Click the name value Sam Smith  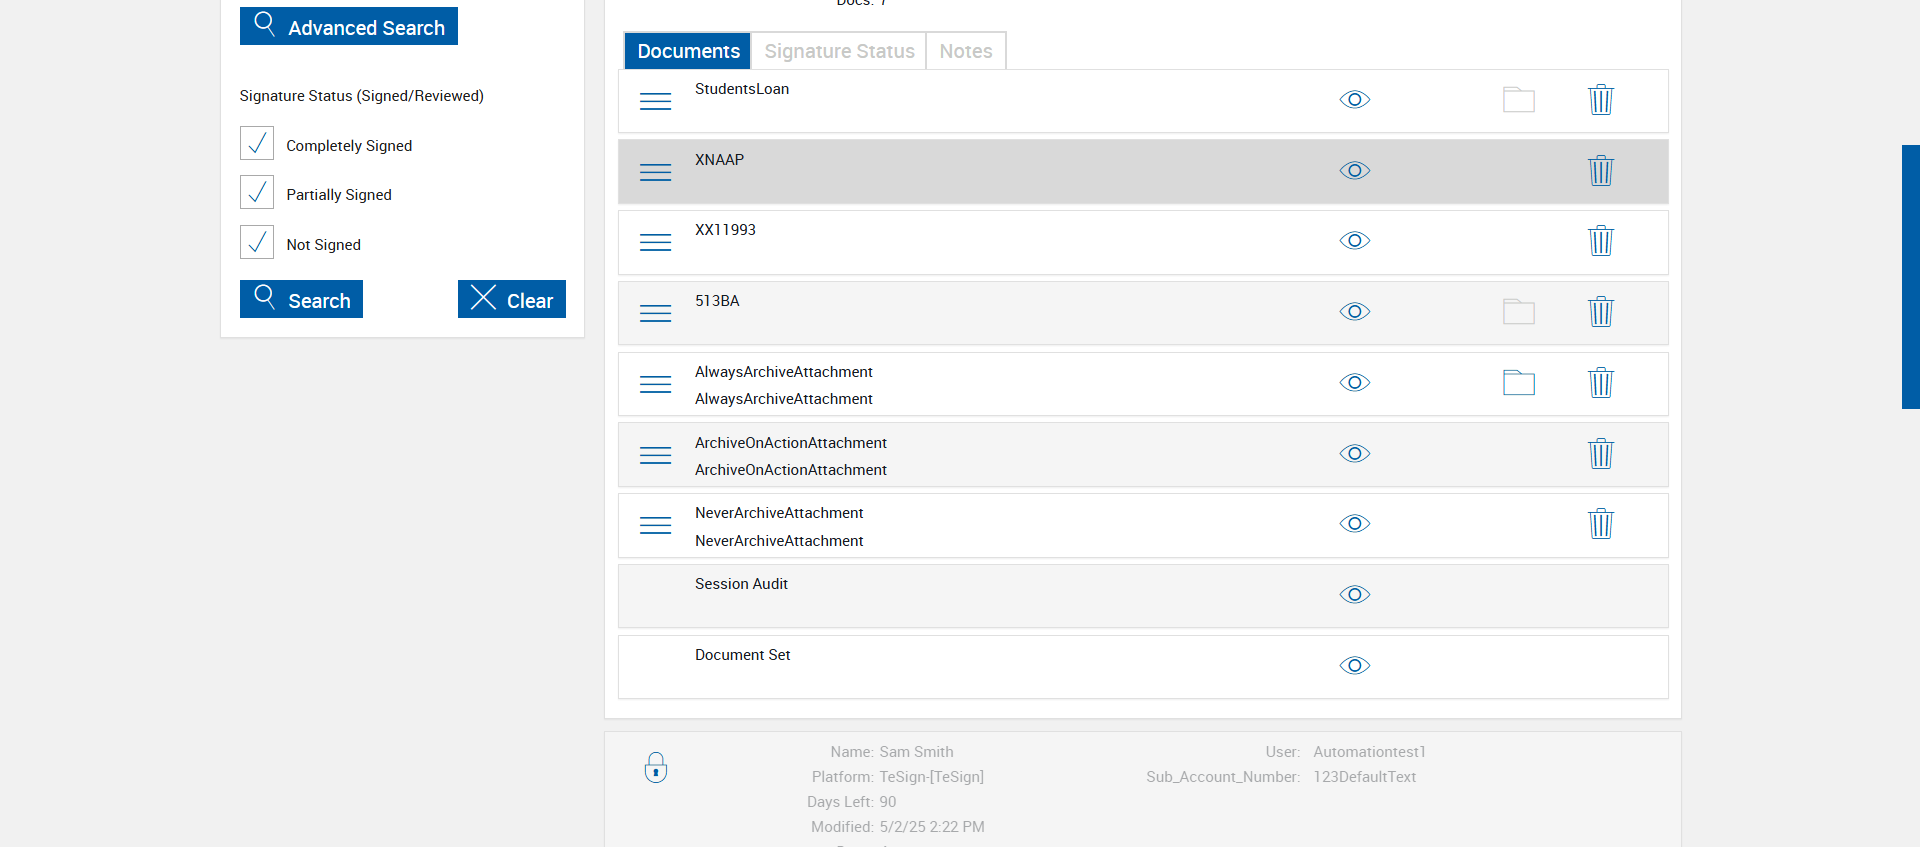coord(917,752)
